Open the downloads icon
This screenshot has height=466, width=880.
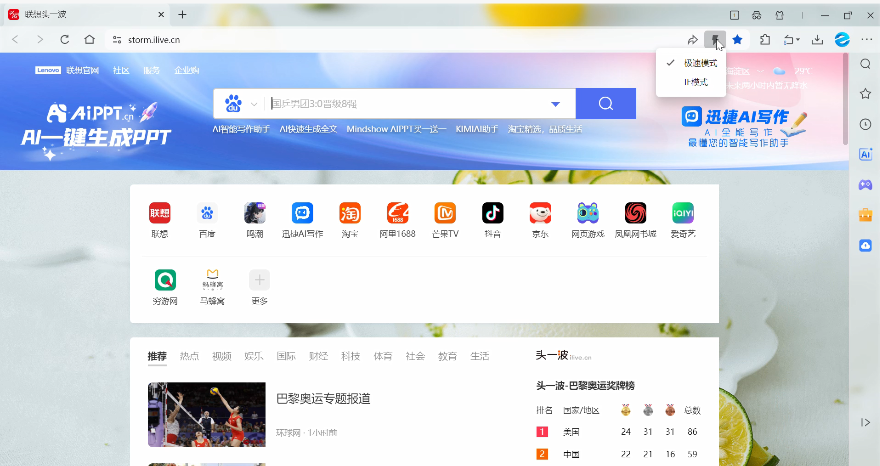click(x=818, y=39)
